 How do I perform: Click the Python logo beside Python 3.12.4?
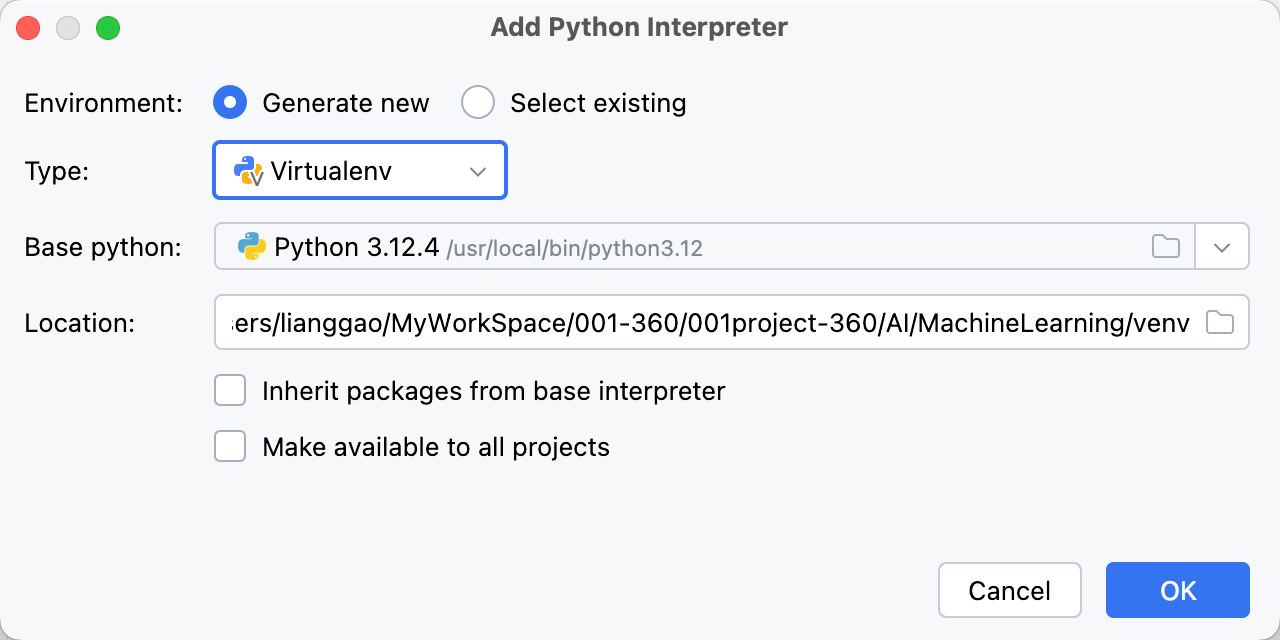click(252, 246)
